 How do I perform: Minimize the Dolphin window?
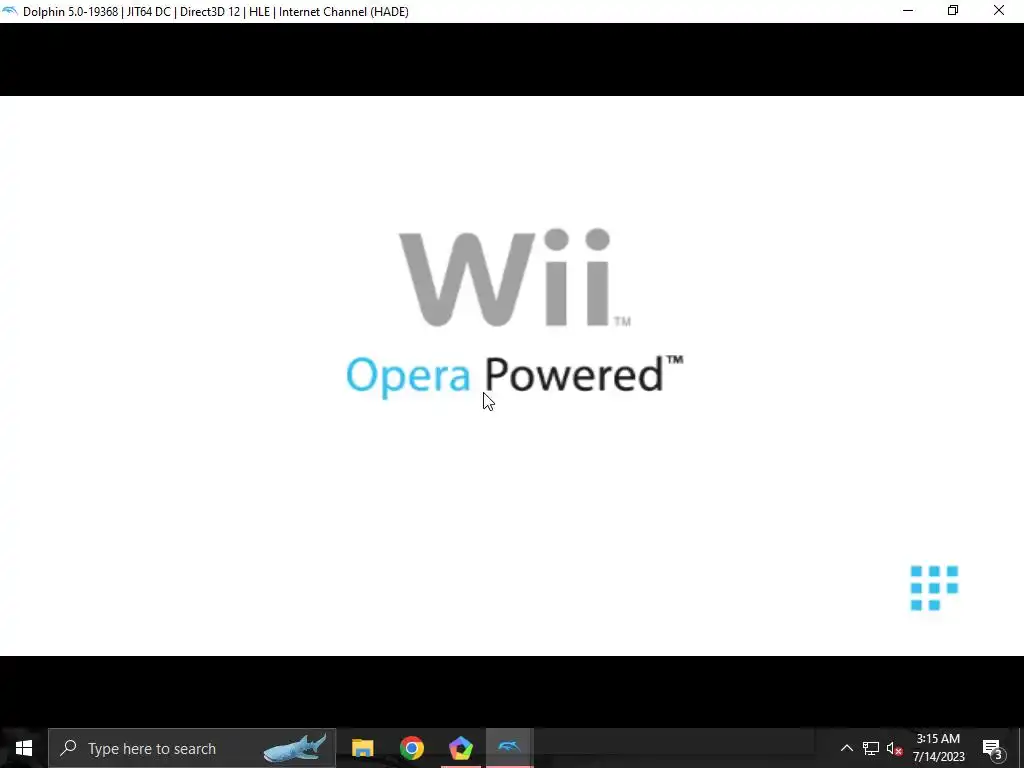(908, 11)
